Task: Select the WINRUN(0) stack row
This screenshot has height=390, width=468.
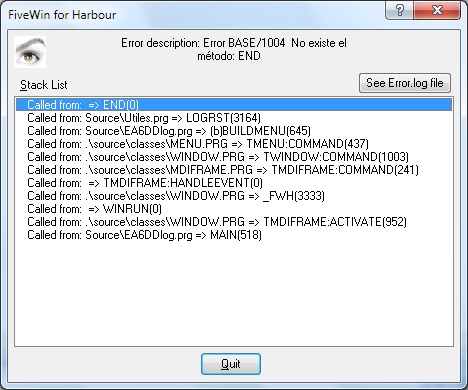Action: 234,209
